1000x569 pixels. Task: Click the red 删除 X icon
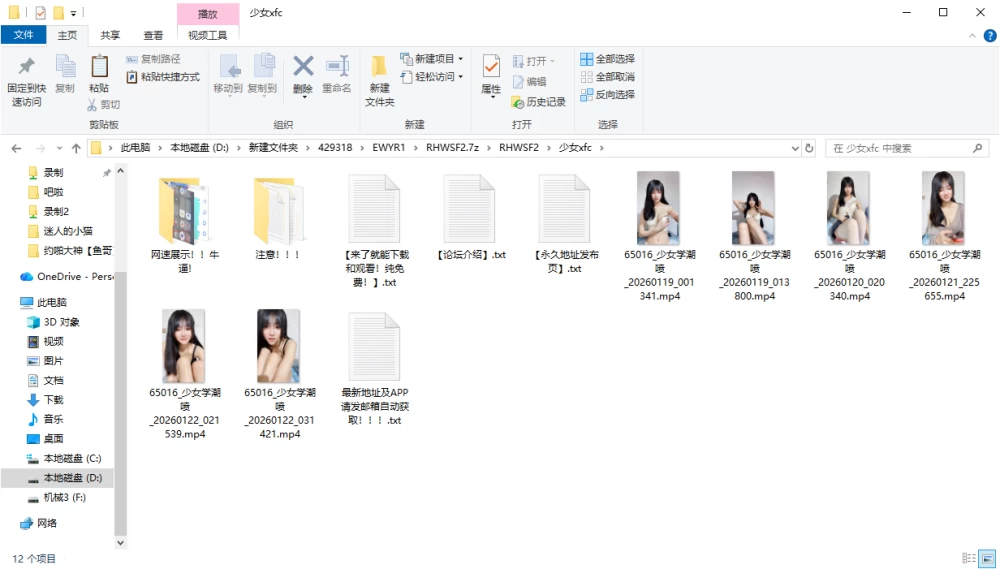[x=303, y=66]
